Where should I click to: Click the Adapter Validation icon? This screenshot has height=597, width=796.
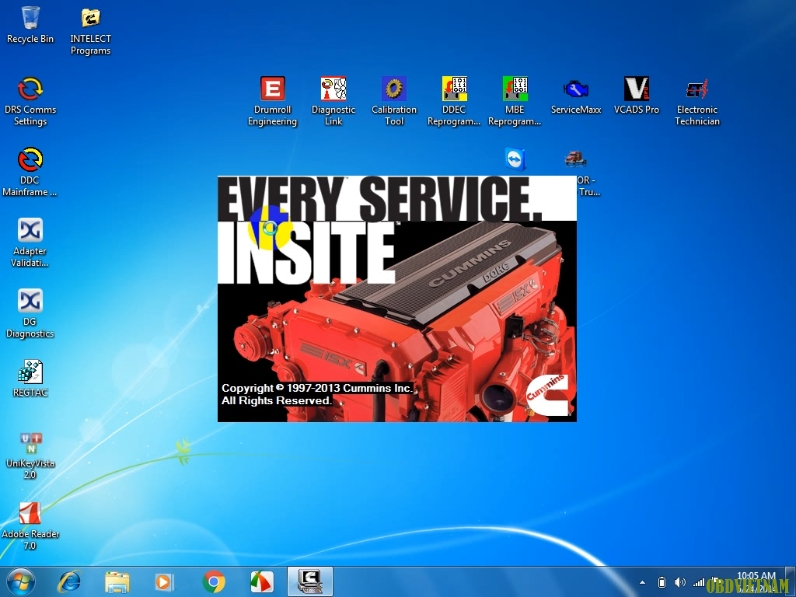tap(30, 242)
